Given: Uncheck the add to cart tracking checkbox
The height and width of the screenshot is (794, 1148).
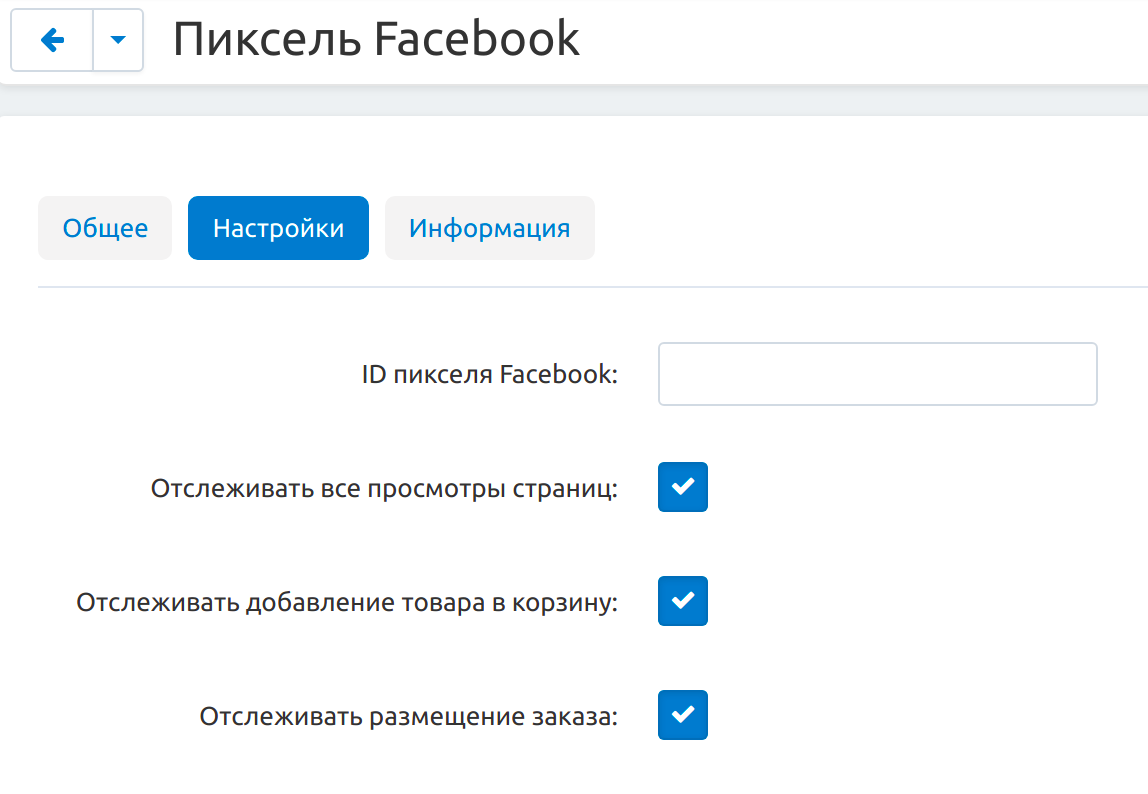Looking at the screenshot, I should pyautogui.click(x=682, y=601).
